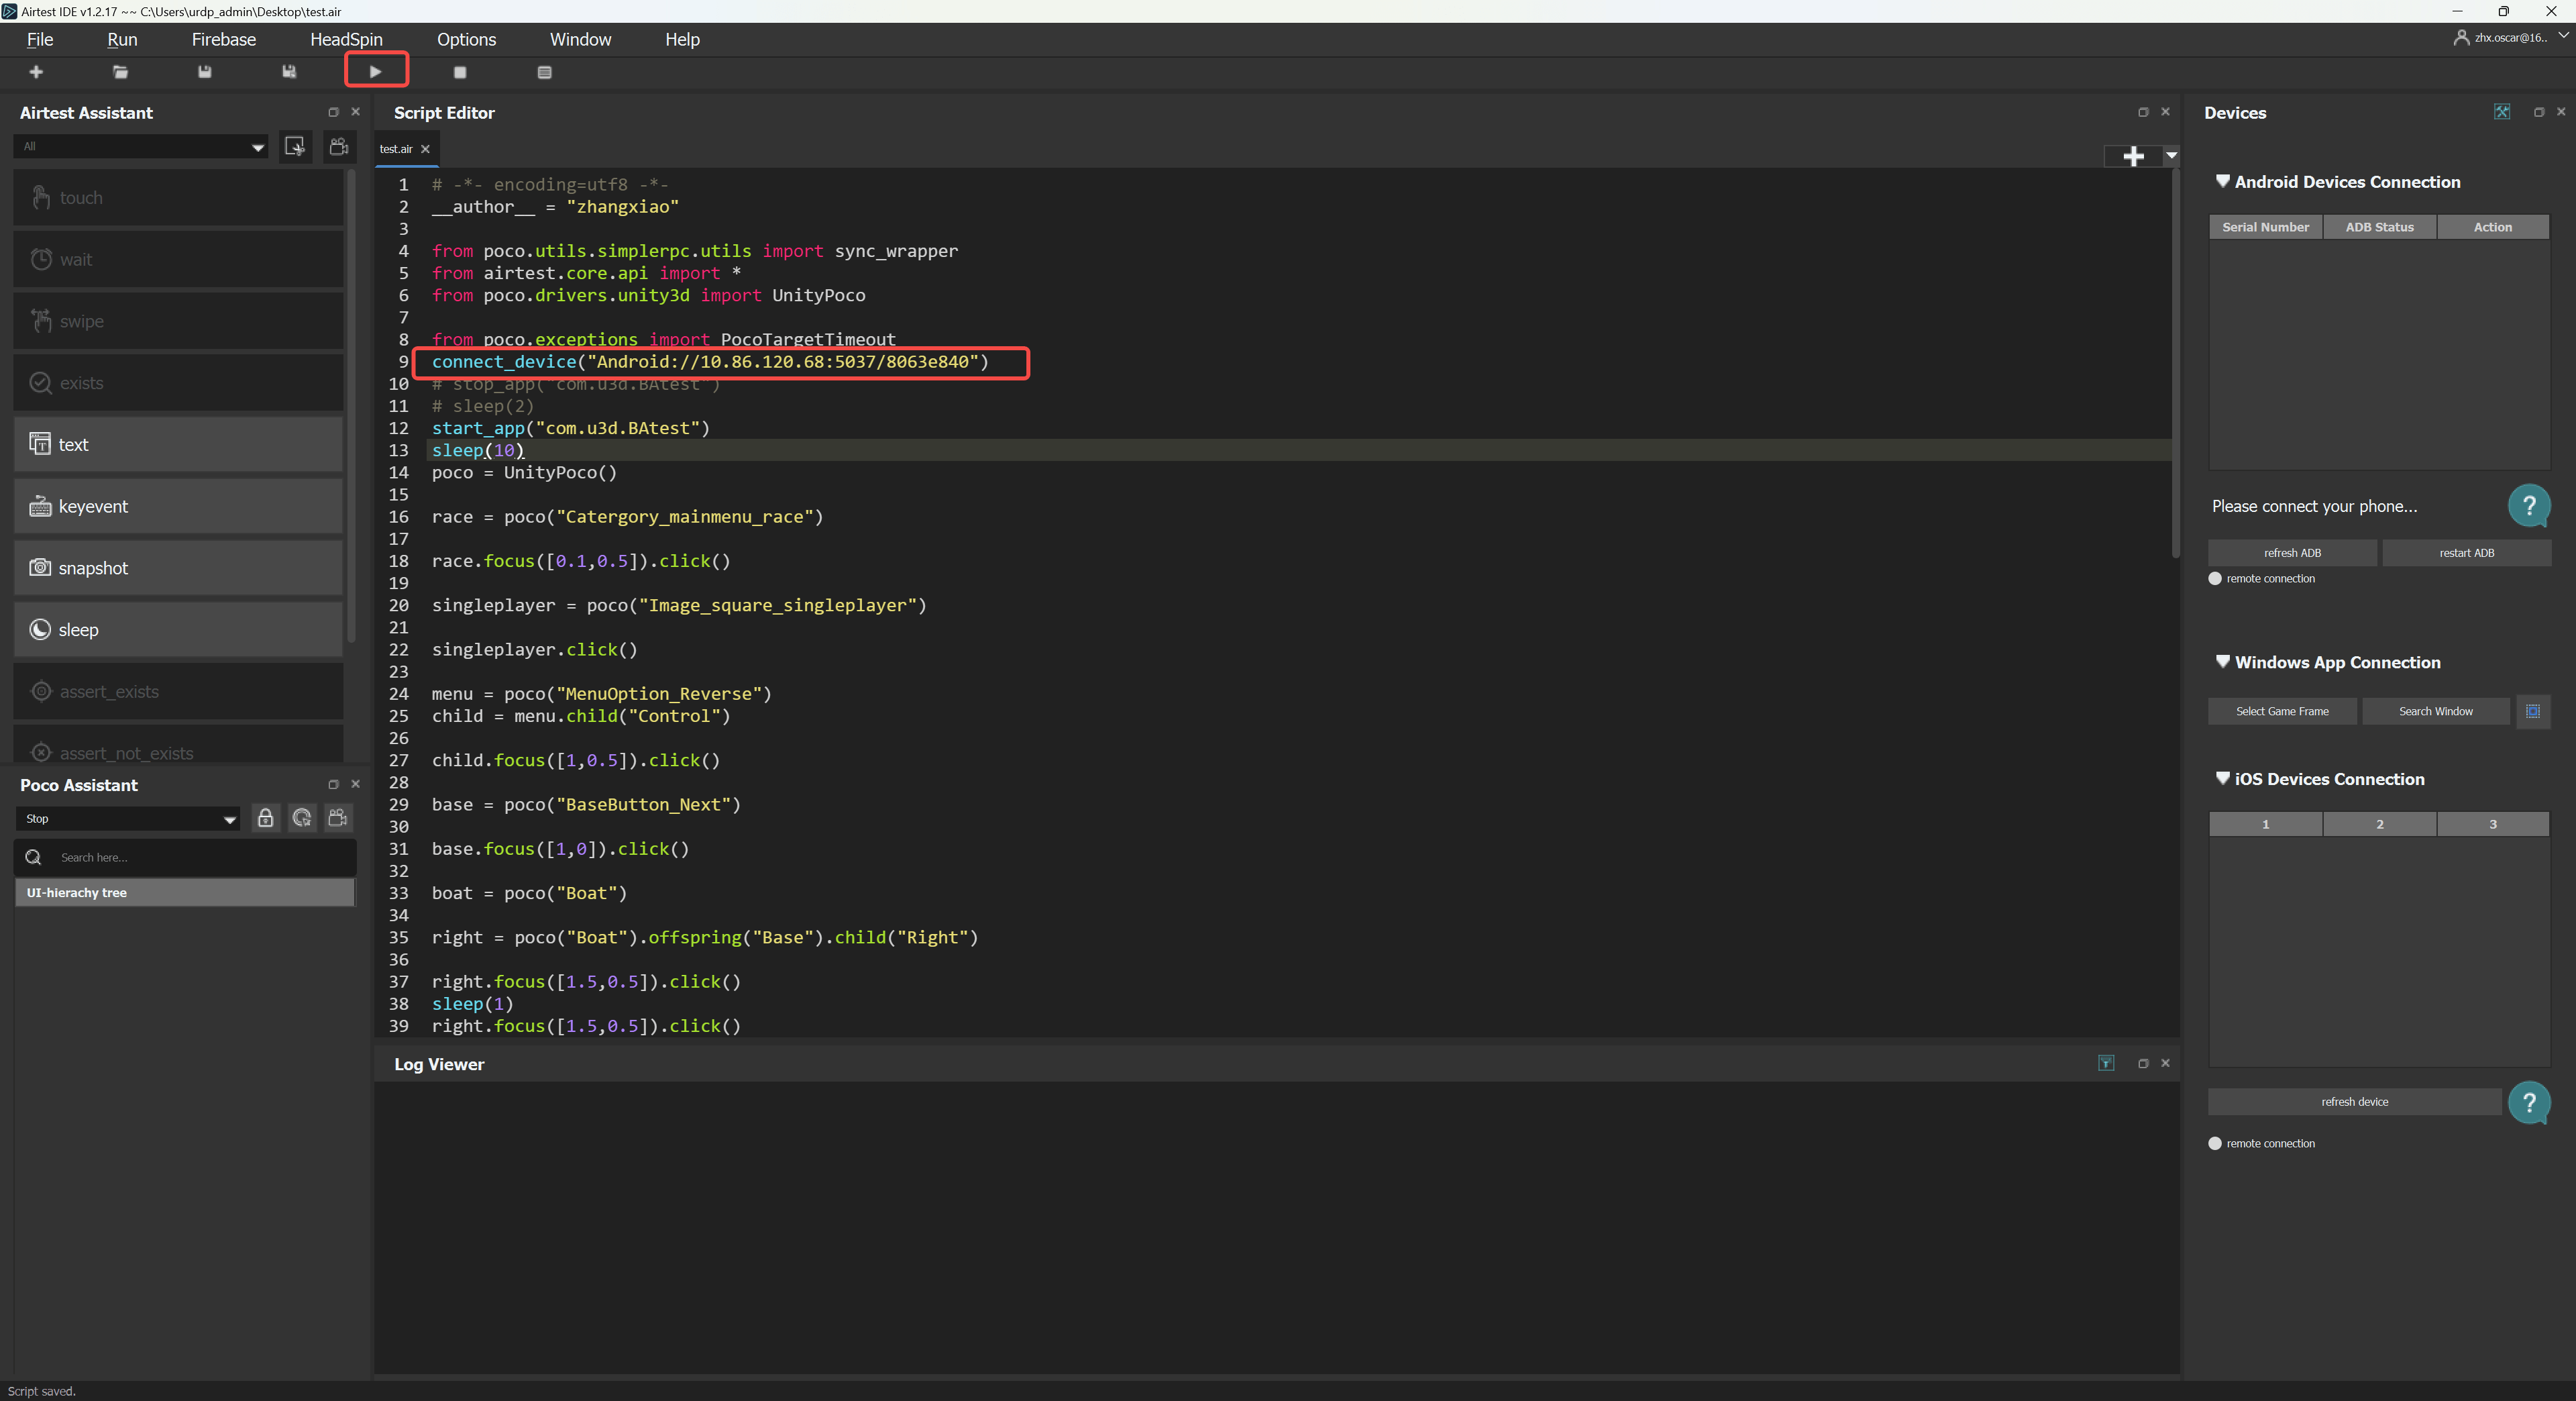Screen dimensions: 2576x1401
Task: Collapse Windows App Connection section
Action: pos(2222,662)
